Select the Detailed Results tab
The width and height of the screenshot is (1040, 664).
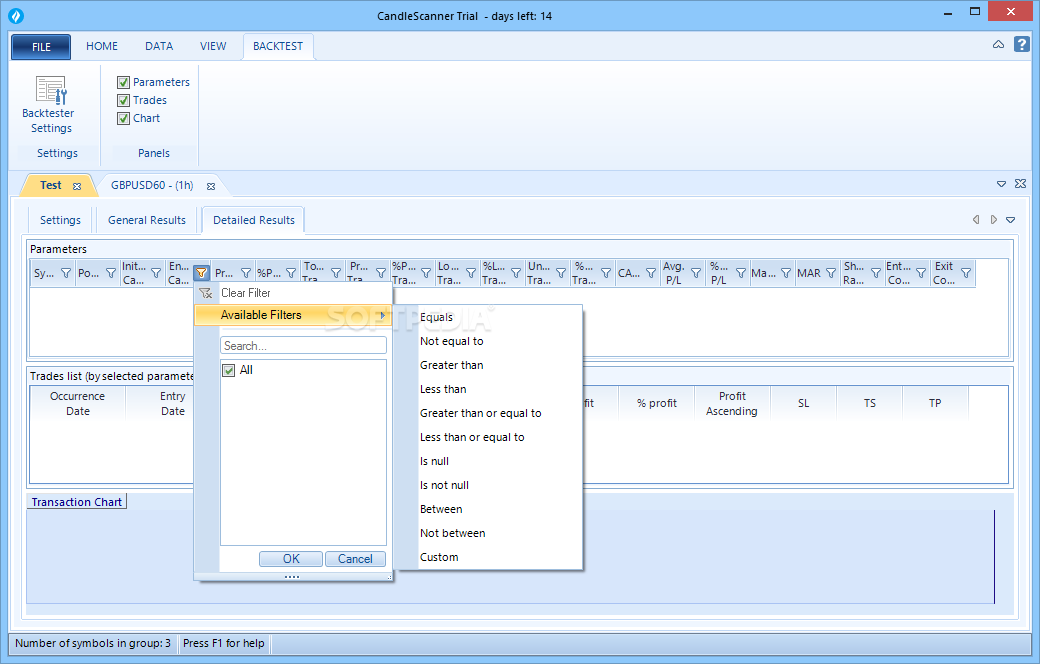tap(253, 220)
